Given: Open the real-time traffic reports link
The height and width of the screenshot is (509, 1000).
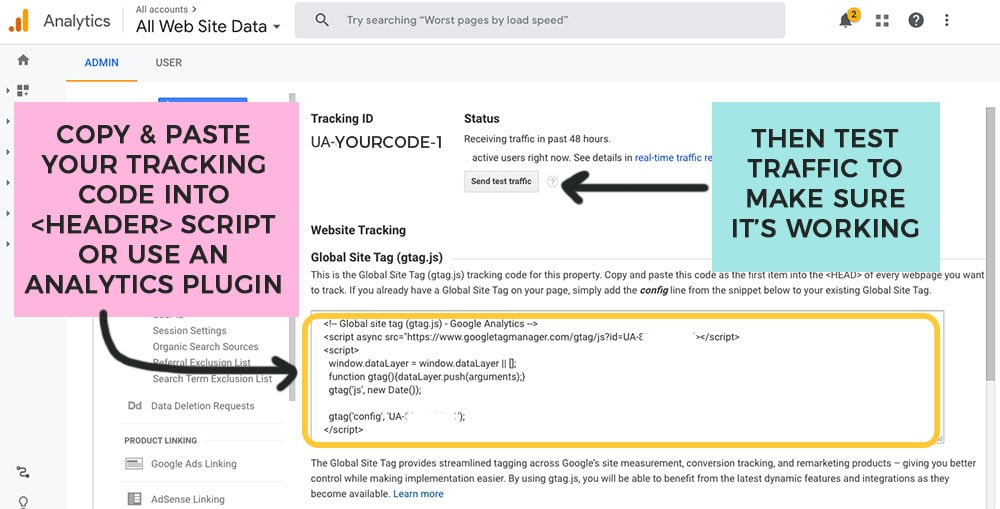Looking at the screenshot, I should [673, 158].
